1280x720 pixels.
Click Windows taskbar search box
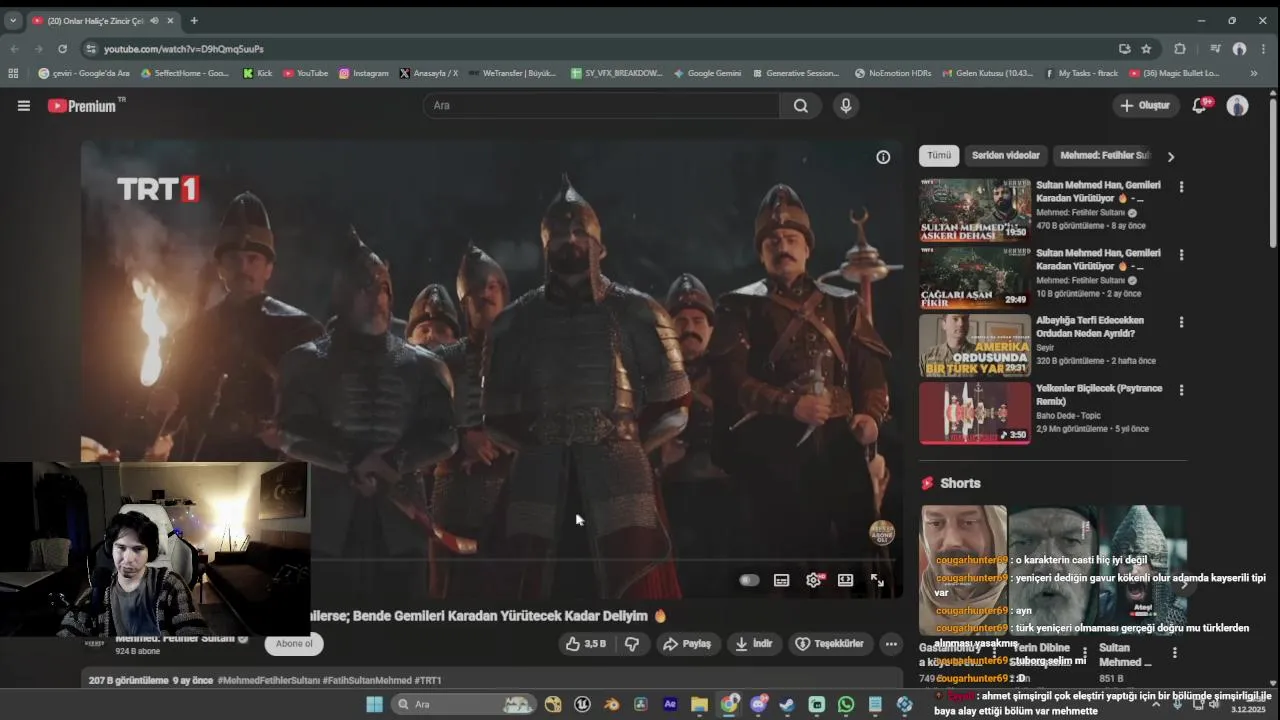click(462, 704)
